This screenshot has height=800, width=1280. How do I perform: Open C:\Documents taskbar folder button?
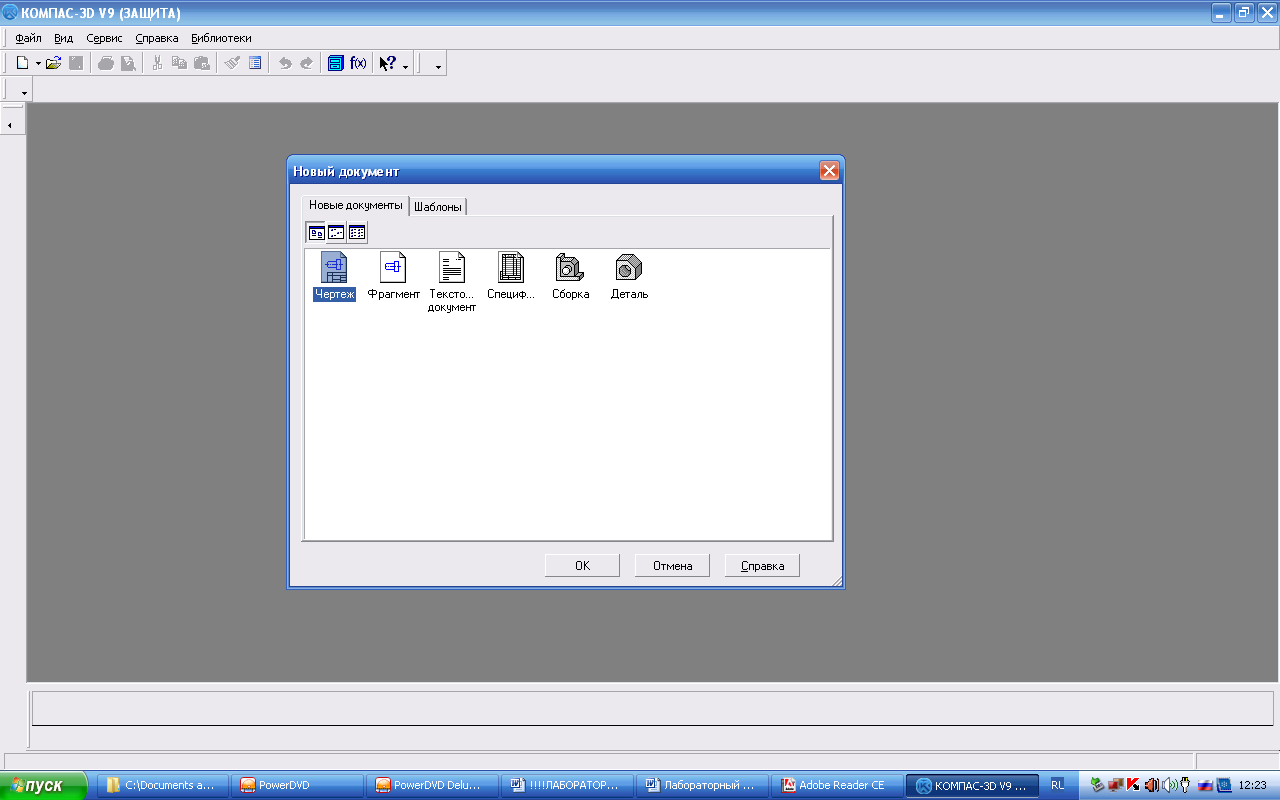[163, 785]
